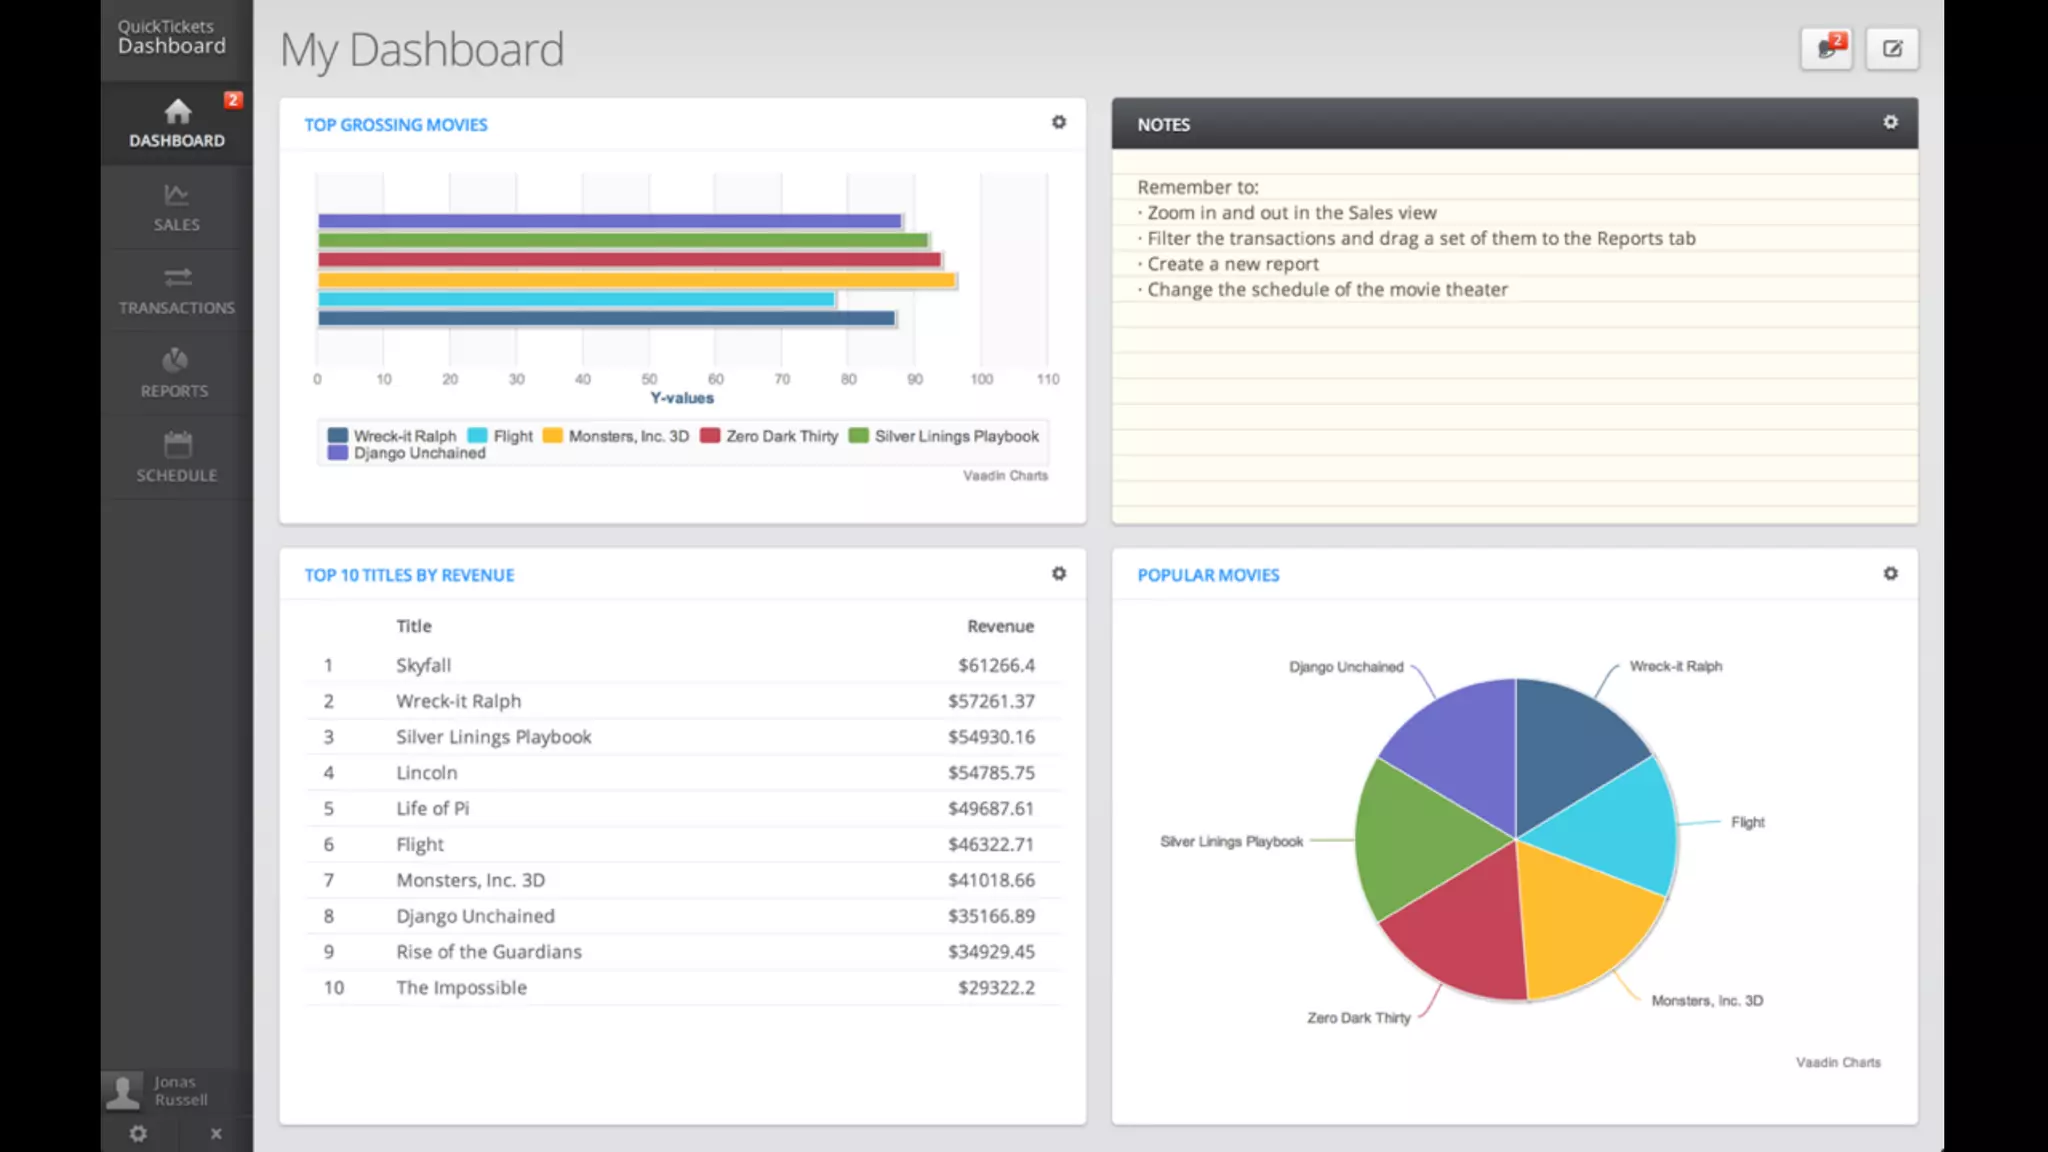
Task: Click the edit dashboard pencil button
Action: coord(1891,49)
